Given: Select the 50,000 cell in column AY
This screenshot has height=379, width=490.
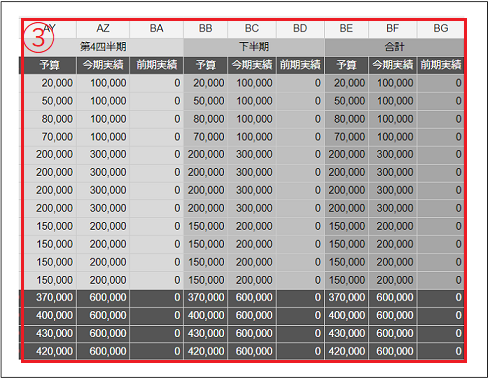Looking at the screenshot, I should pos(50,101).
